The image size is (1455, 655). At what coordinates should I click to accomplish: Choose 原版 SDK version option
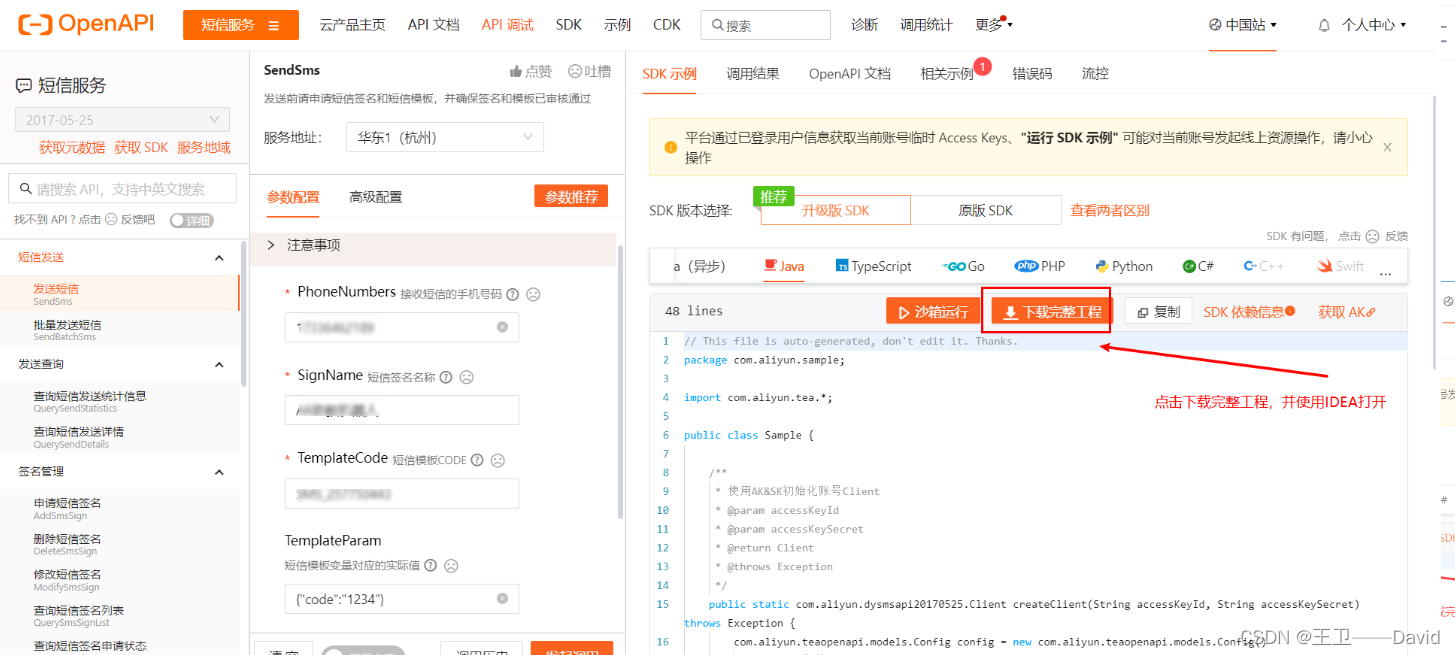click(x=986, y=210)
